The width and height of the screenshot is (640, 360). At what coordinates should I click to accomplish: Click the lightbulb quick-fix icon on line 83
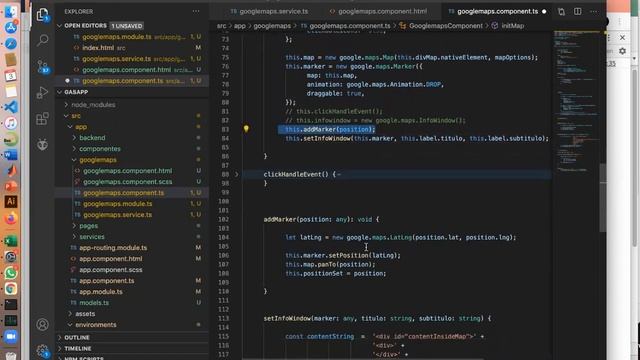click(x=246, y=129)
